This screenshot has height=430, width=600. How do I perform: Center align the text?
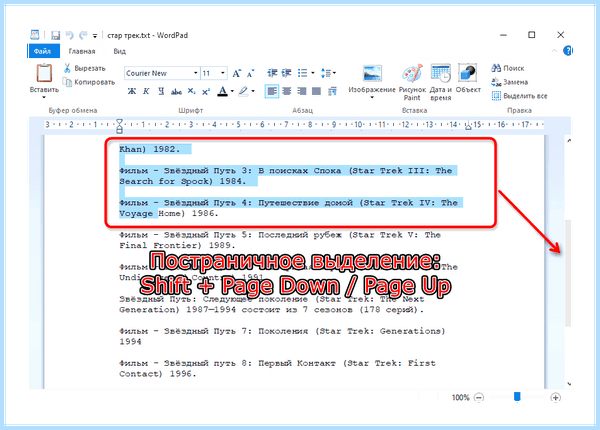click(287, 91)
